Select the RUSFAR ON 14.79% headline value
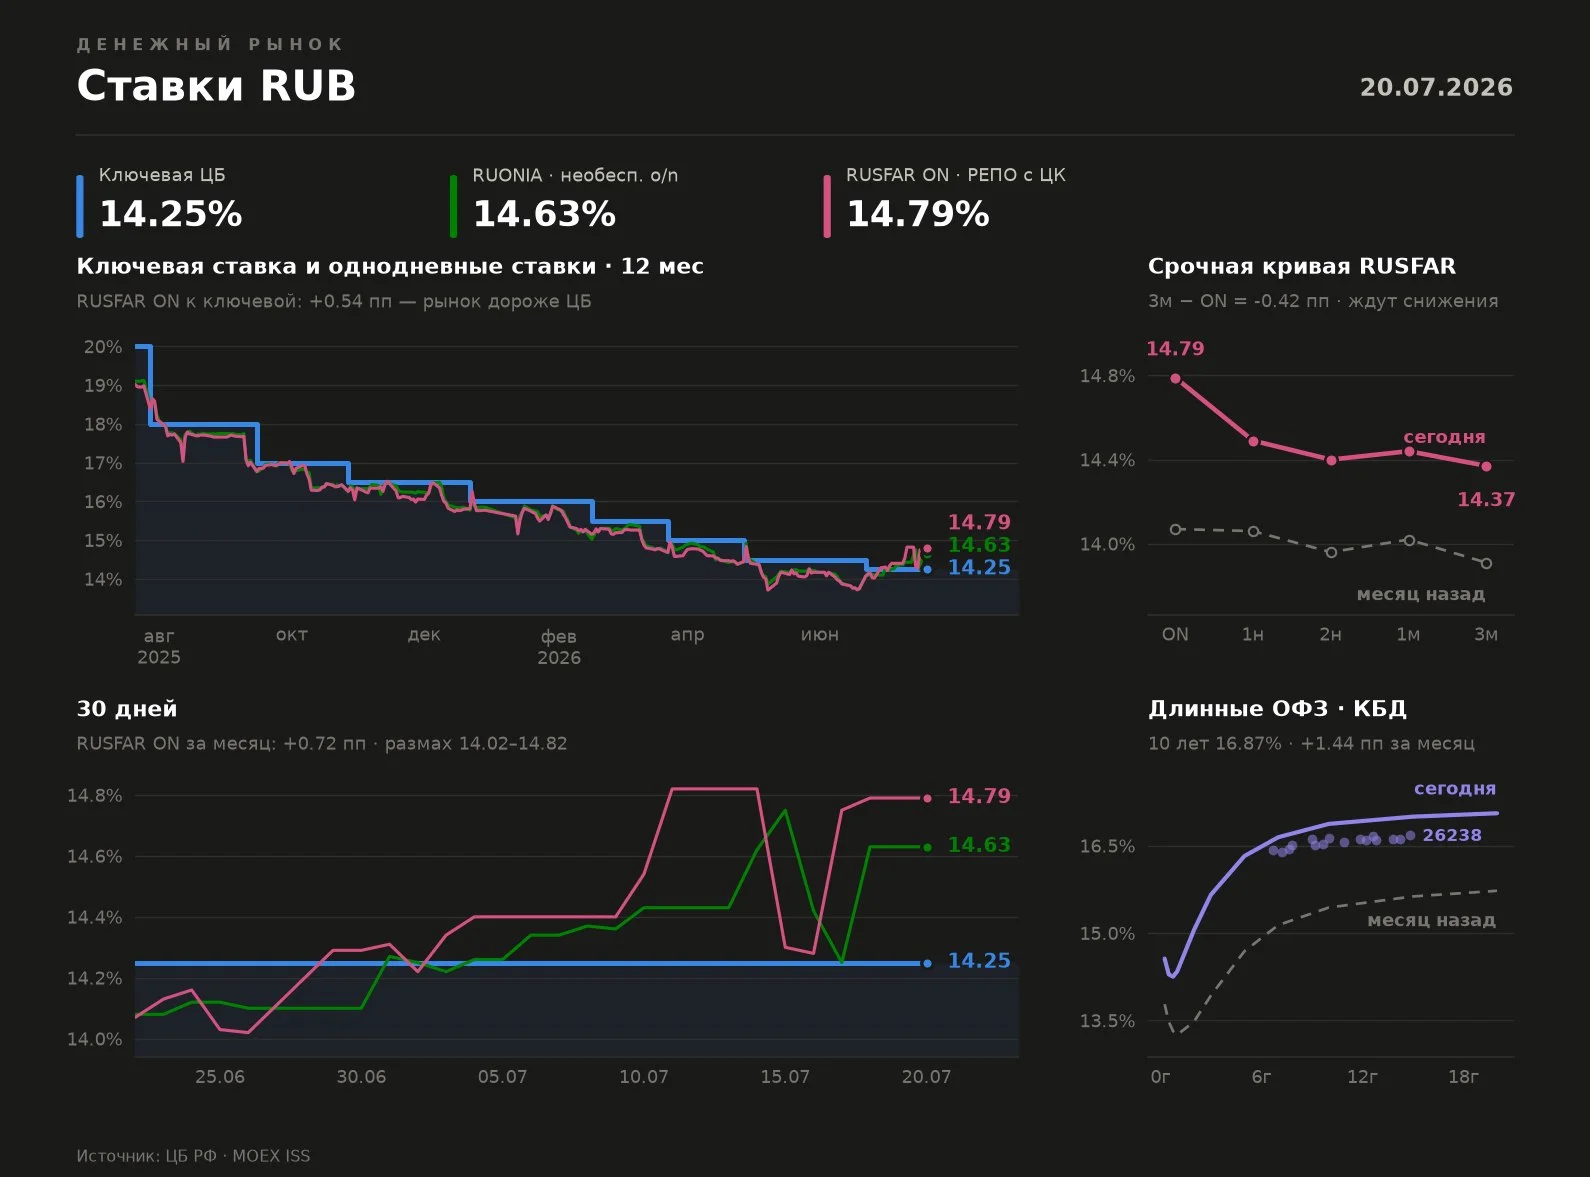 tap(918, 214)
